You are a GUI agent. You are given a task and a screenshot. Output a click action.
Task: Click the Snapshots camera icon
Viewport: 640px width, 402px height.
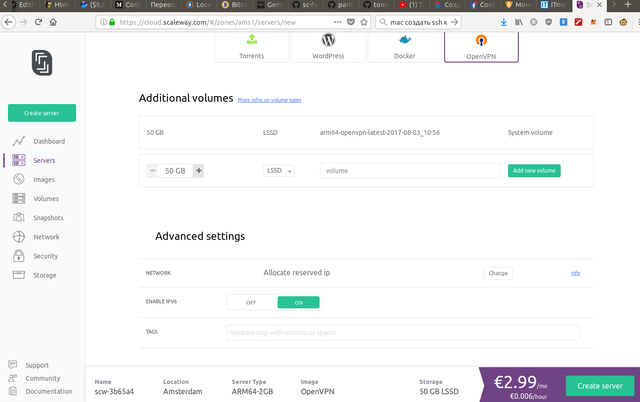[x=19, y=218]
